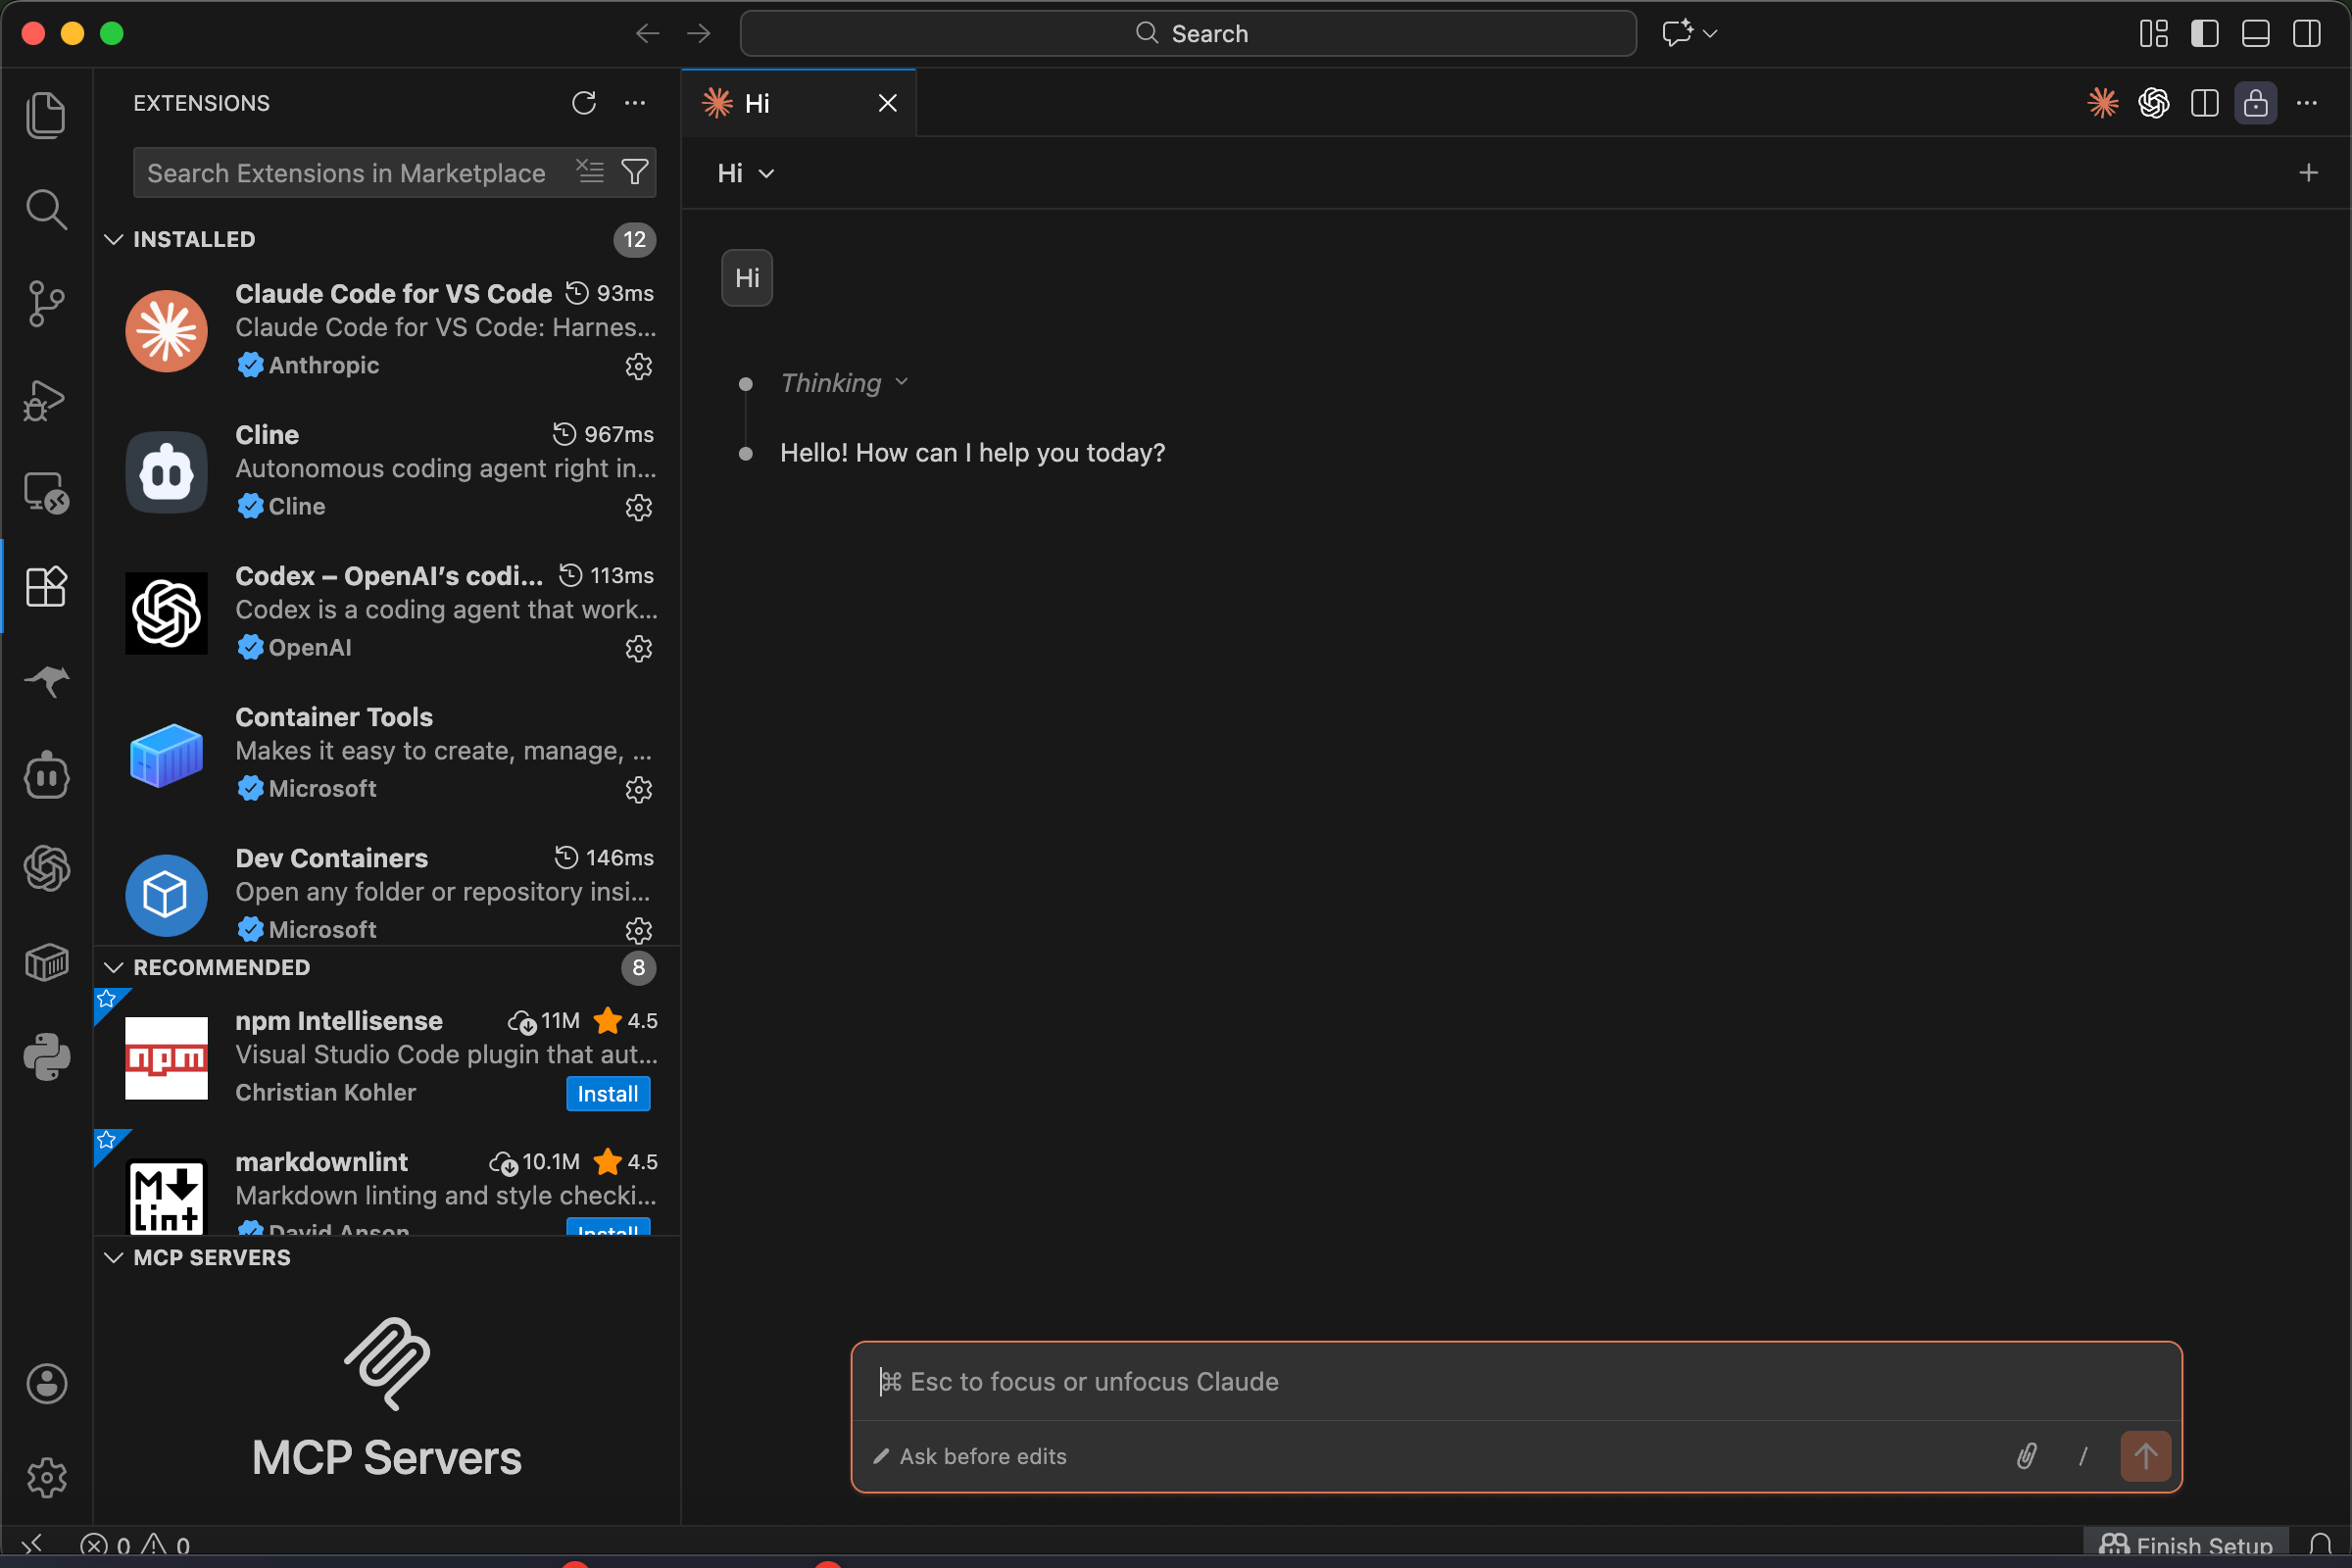Focus the Claude message input box

coord(1516,1381)
